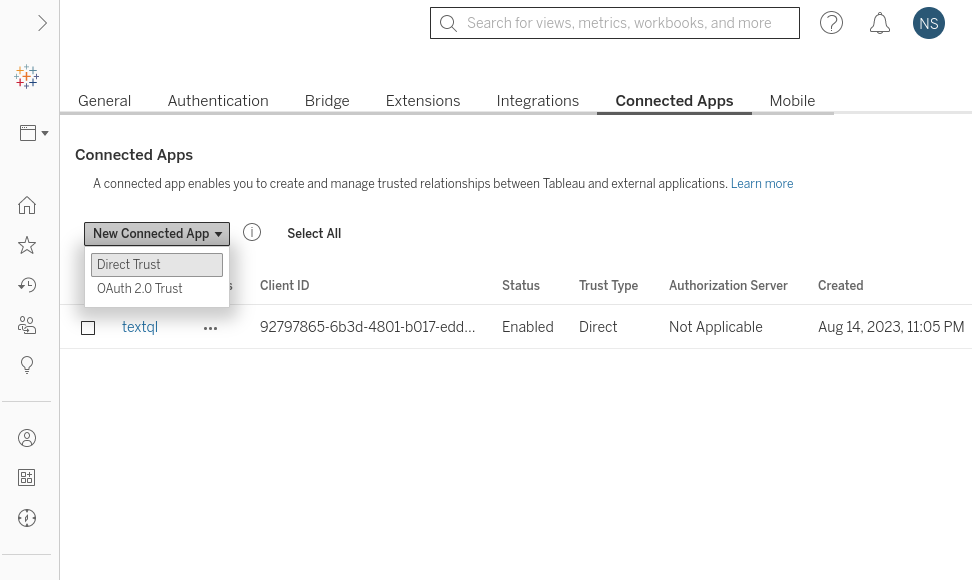This screenshot has width=972, height=580.
Task: Switch to the Authentication tab
Action: pyautogui.click(x=218, y=100)
